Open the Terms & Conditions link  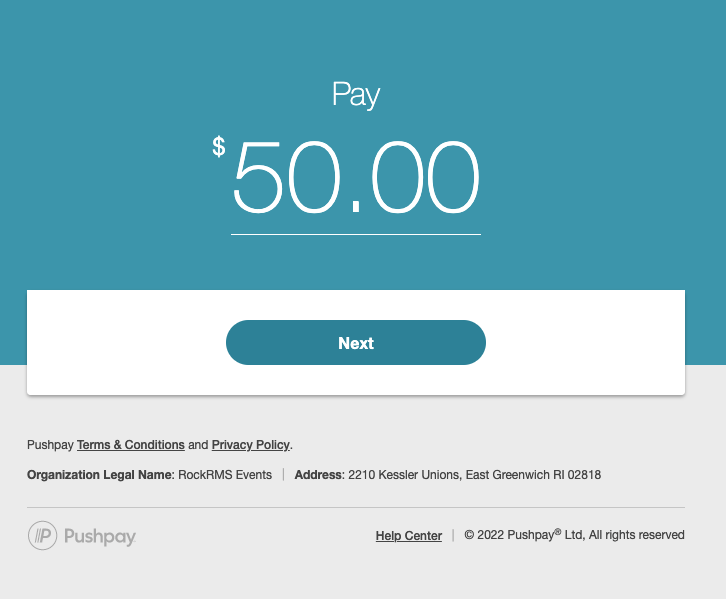pyautogui.click(x=131, y=445)
